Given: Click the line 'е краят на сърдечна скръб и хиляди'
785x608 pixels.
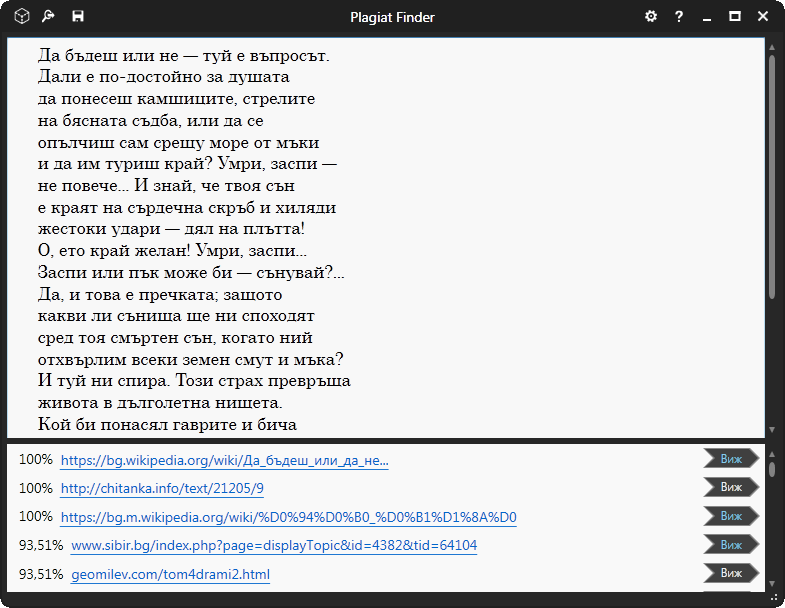Looking at the screenshot, I should 187,207.
